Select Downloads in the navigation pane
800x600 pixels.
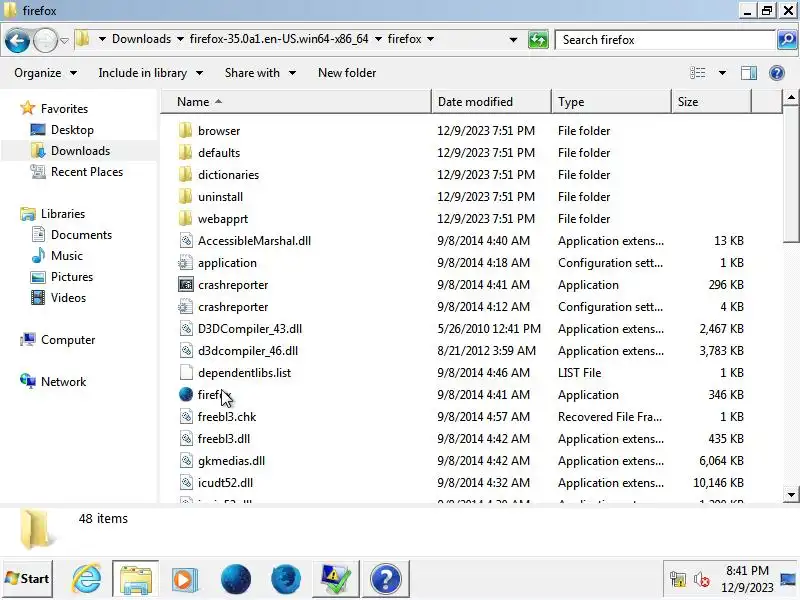80,151
